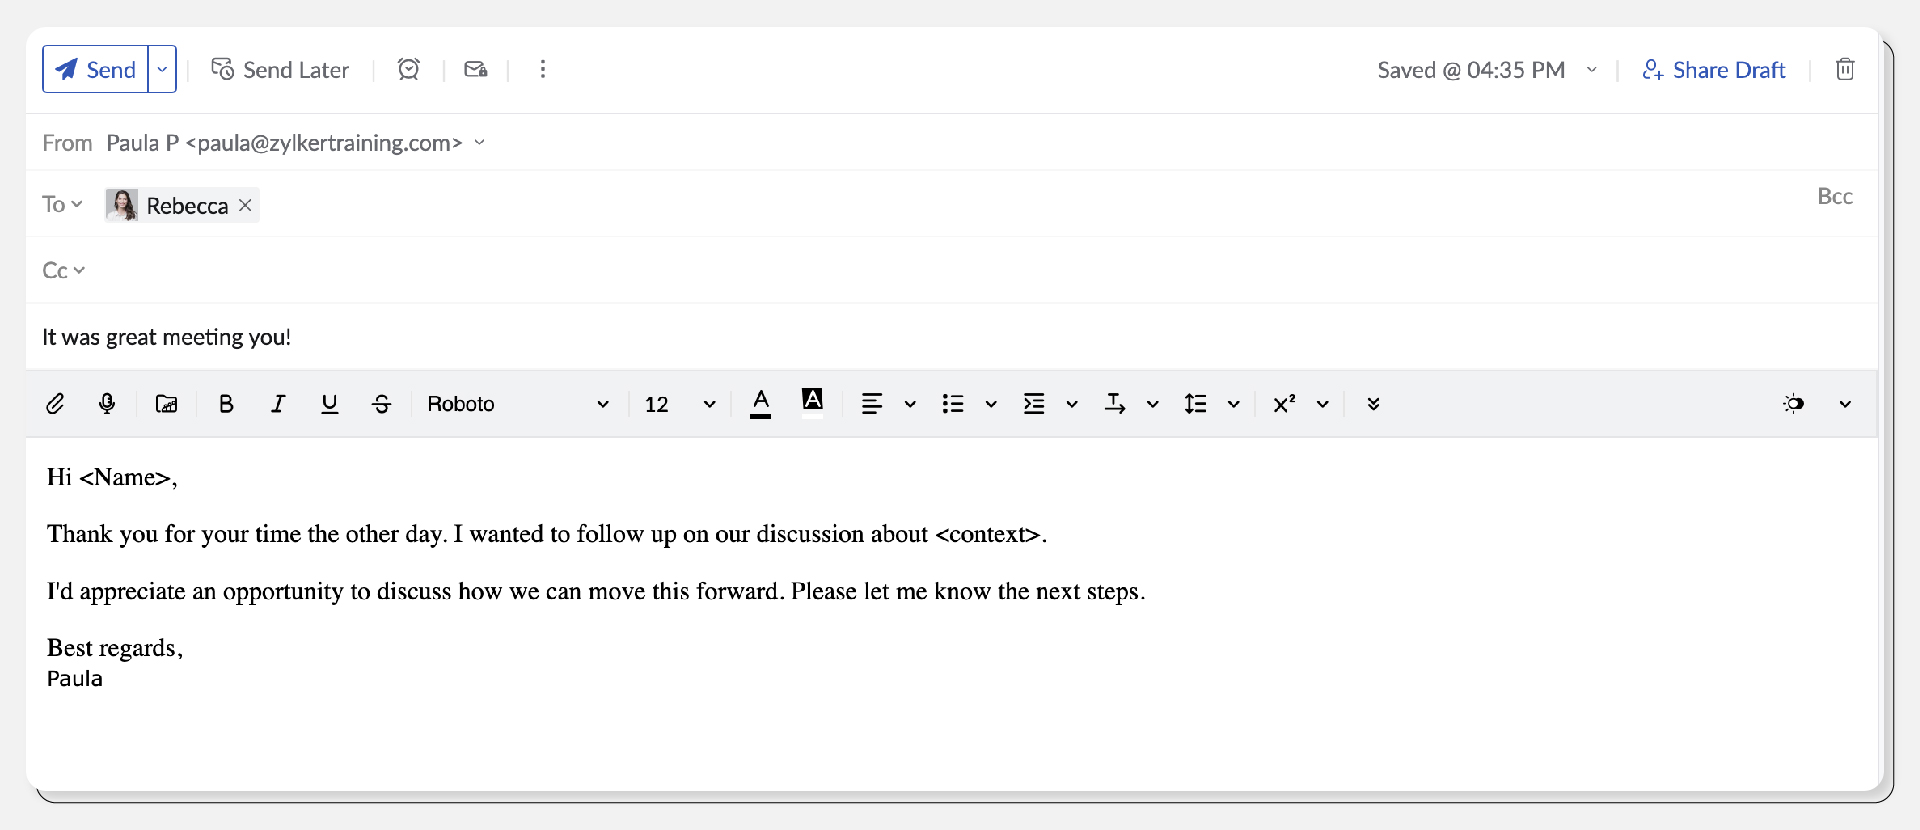Click the attach file paperclip icon

pos(56,404)
